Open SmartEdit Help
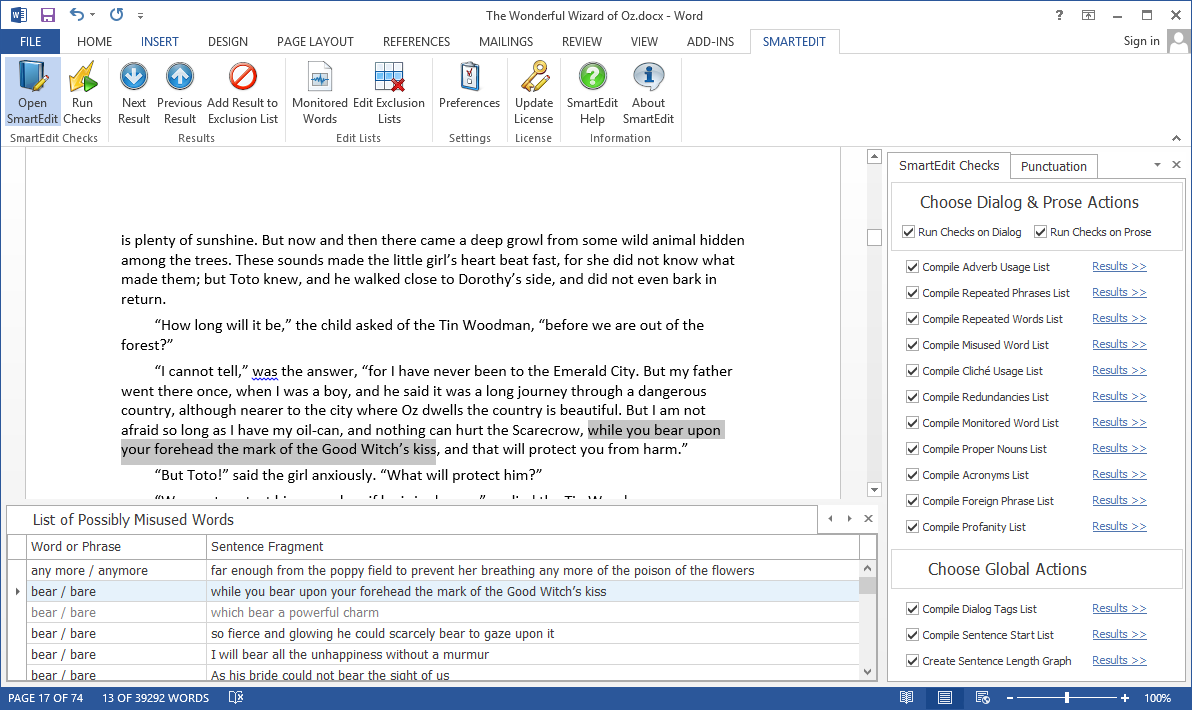Viewport: 1192px width, 710px height. tap(592, 93)
